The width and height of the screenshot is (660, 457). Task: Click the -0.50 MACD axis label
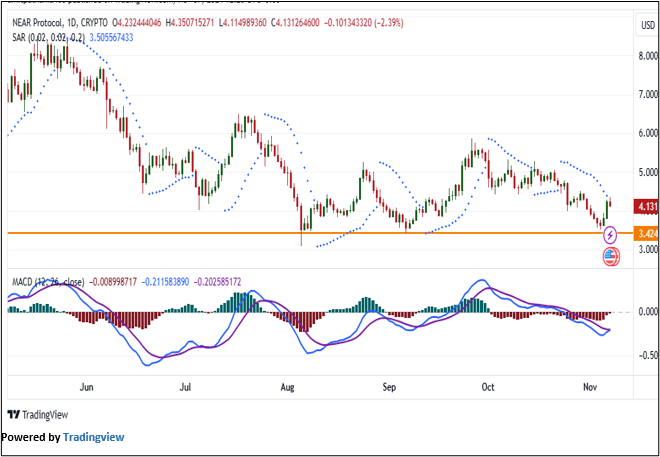(x=647, y=356)
